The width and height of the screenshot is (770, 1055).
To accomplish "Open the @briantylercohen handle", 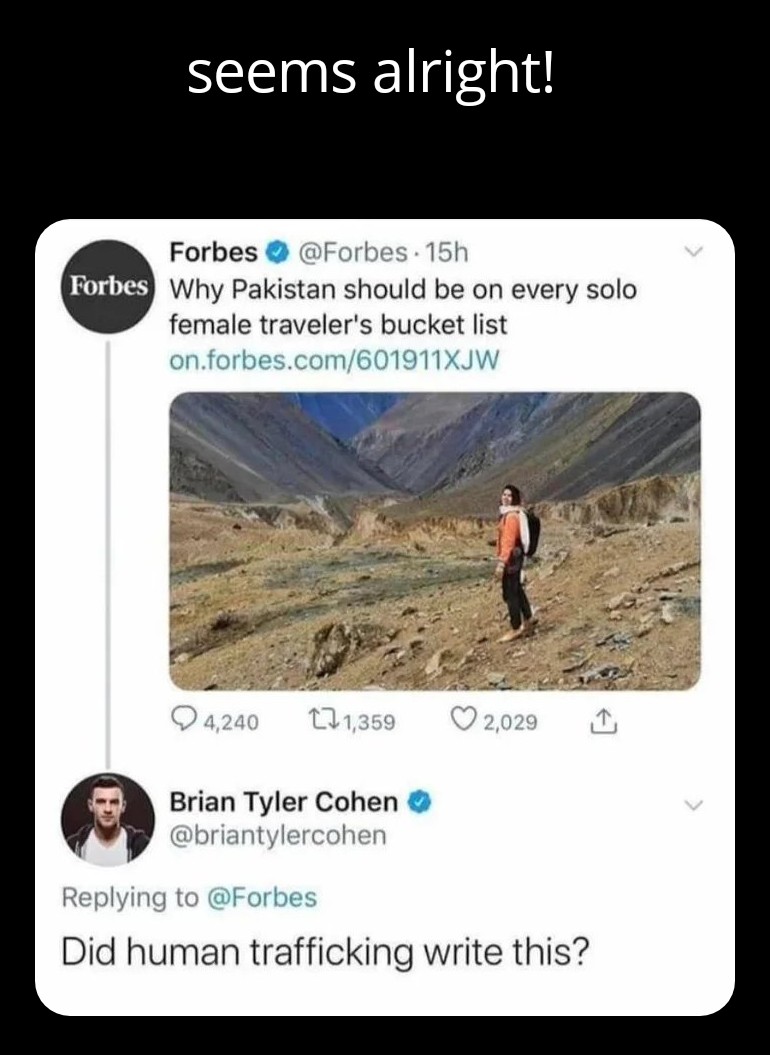I will click(277, 835).
